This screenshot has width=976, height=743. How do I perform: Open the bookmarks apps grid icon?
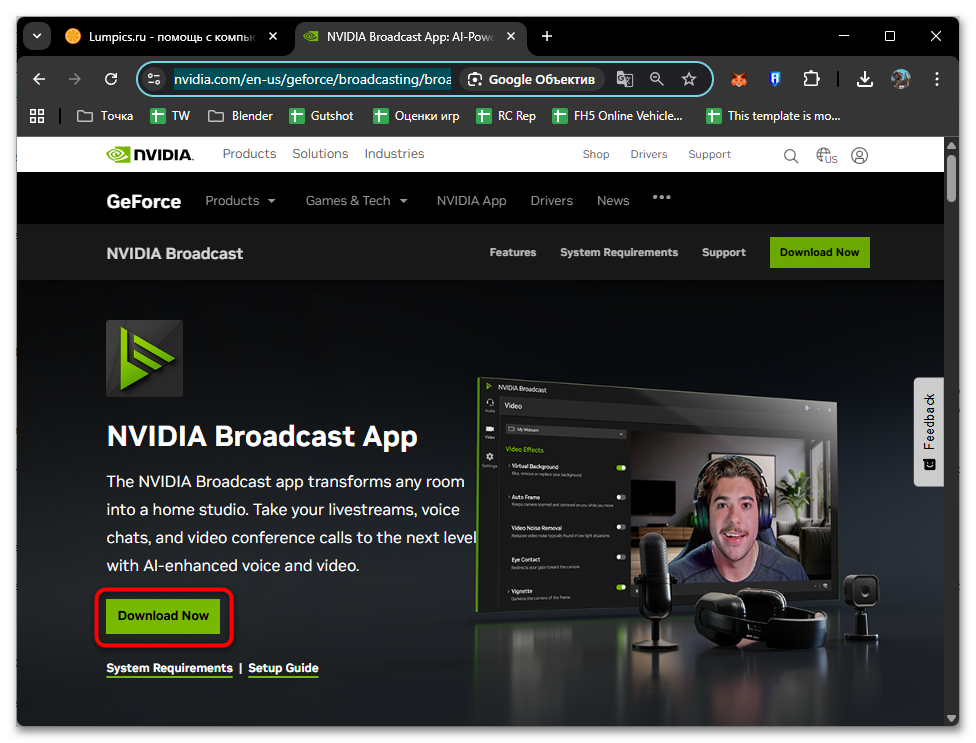click(37, 116)
